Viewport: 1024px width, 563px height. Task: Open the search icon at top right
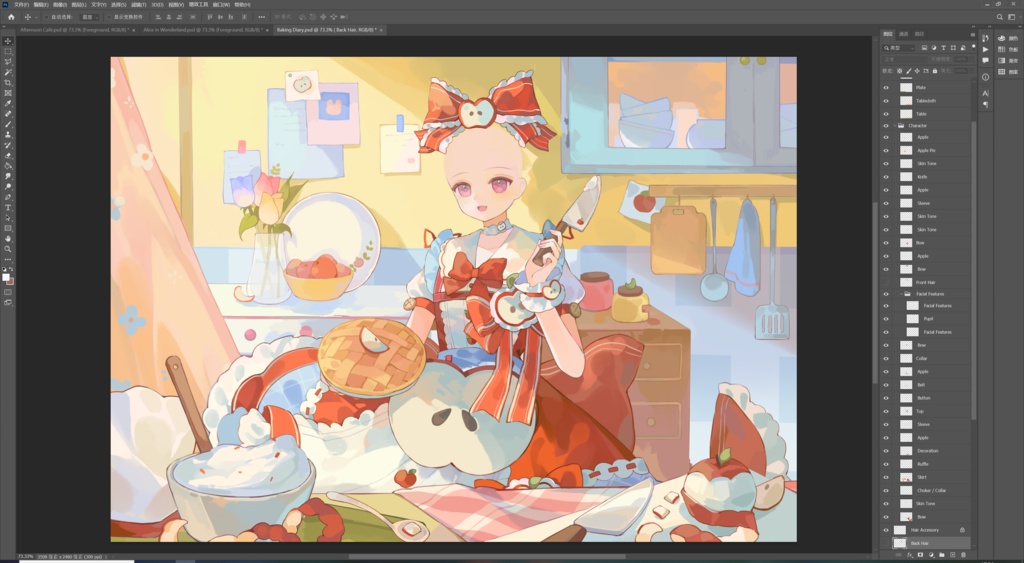pos(1000,17)
